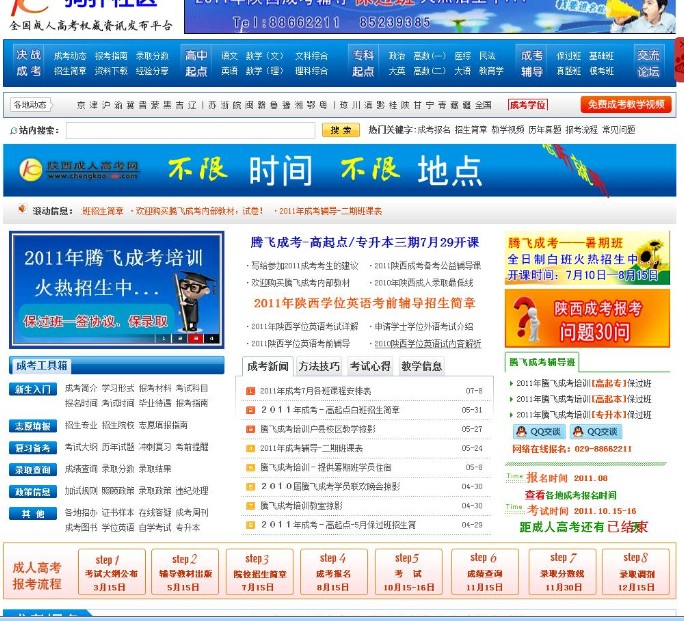Open the 腾飞成考辅导班 tab
Screen dimensions: 684x621
pos(542,362)
